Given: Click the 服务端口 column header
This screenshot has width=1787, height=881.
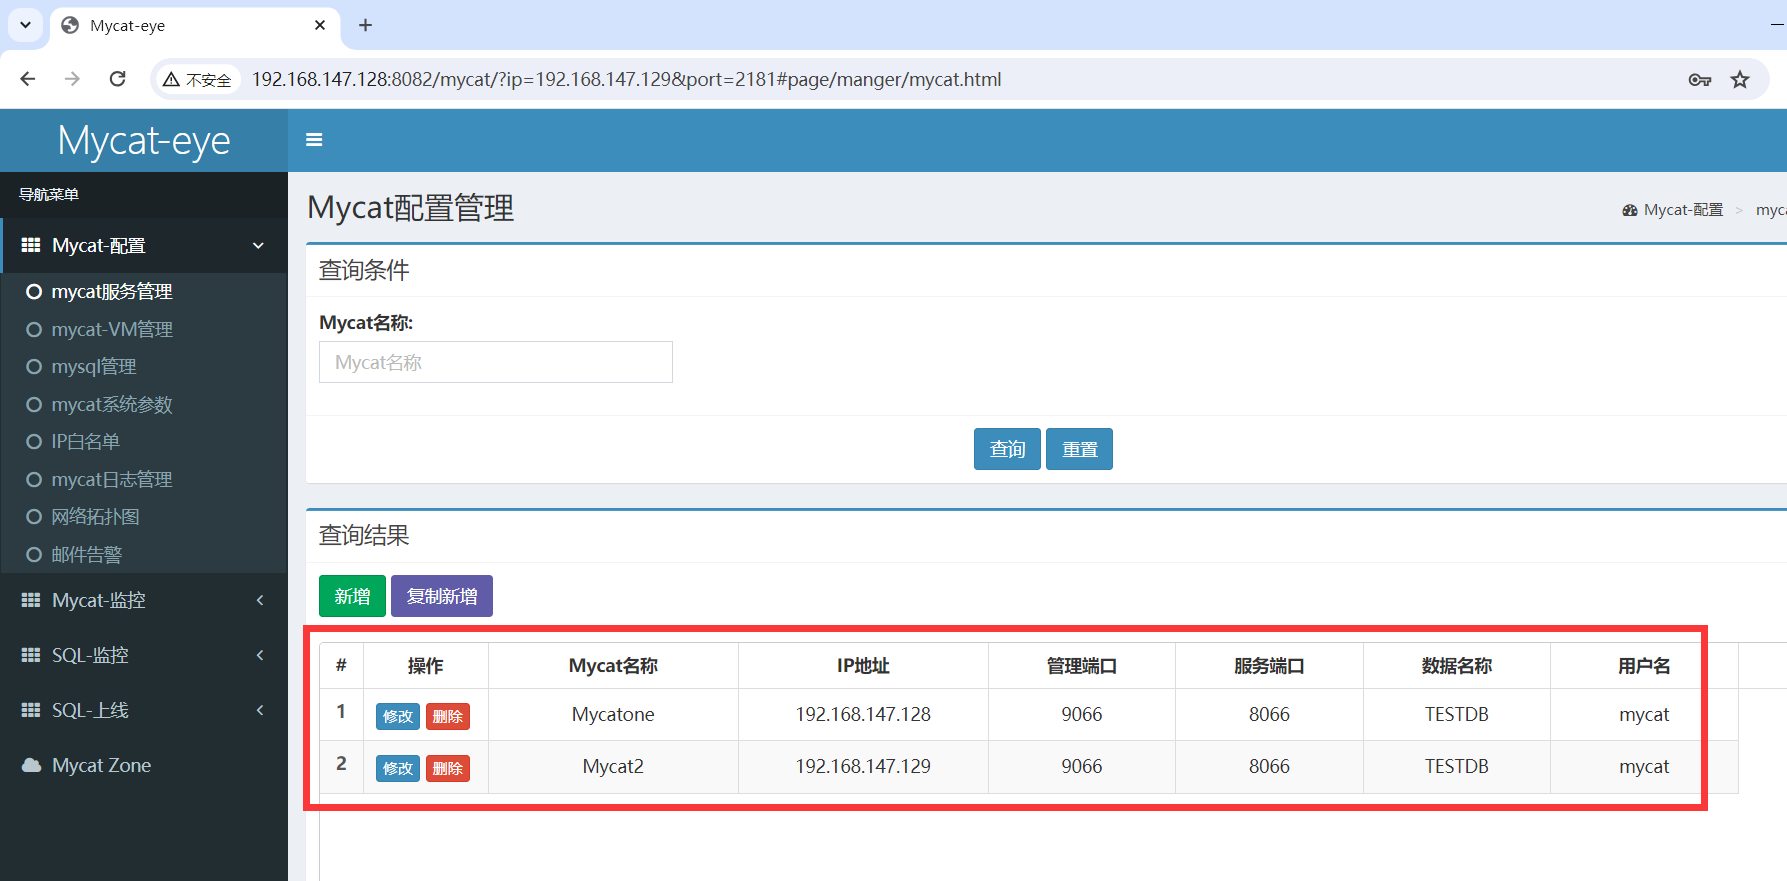Looking at the screenshot, I should [1269, 666].
